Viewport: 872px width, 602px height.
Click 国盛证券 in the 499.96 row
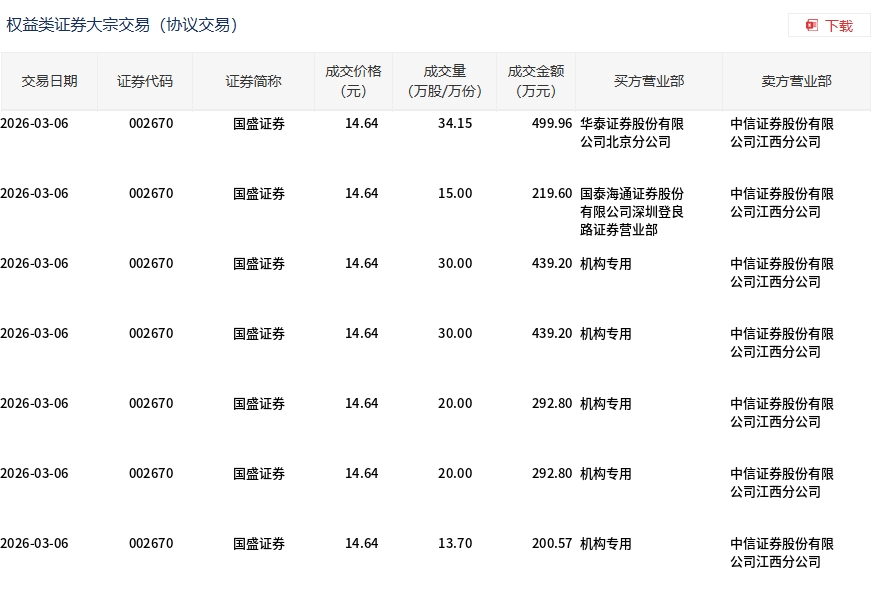tap(259, 124)
